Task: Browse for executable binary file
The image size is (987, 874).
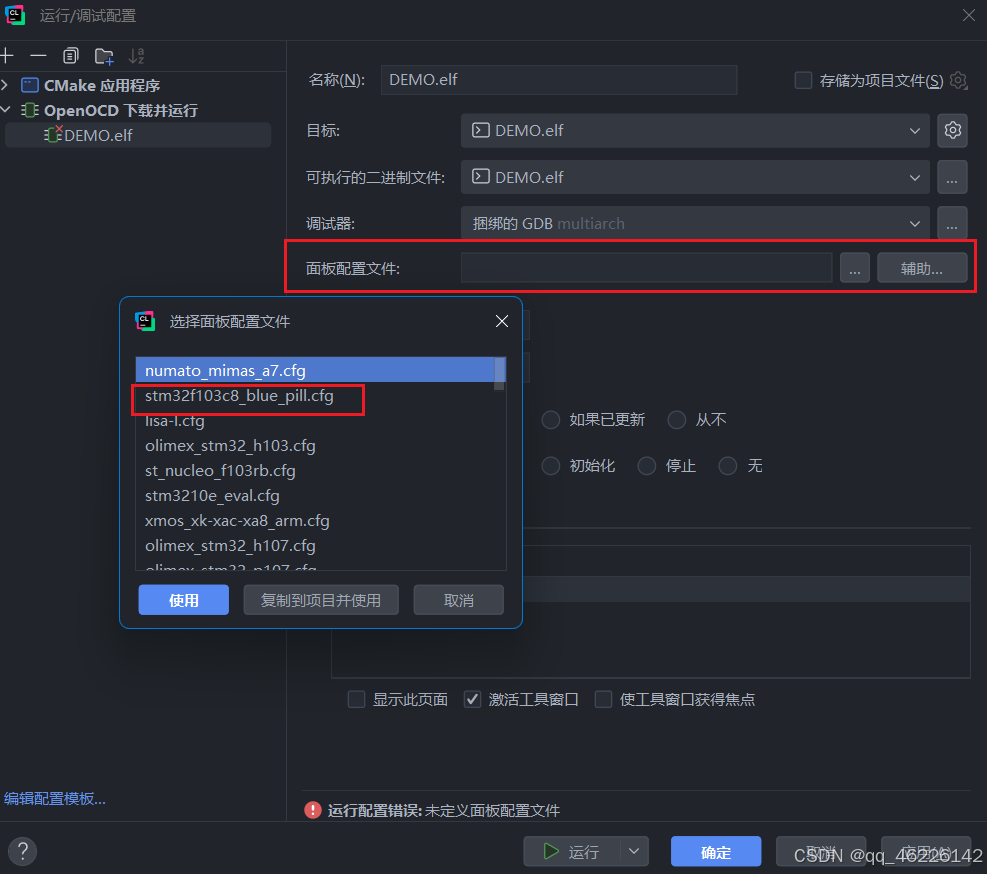Action: [x=952, y=177]
